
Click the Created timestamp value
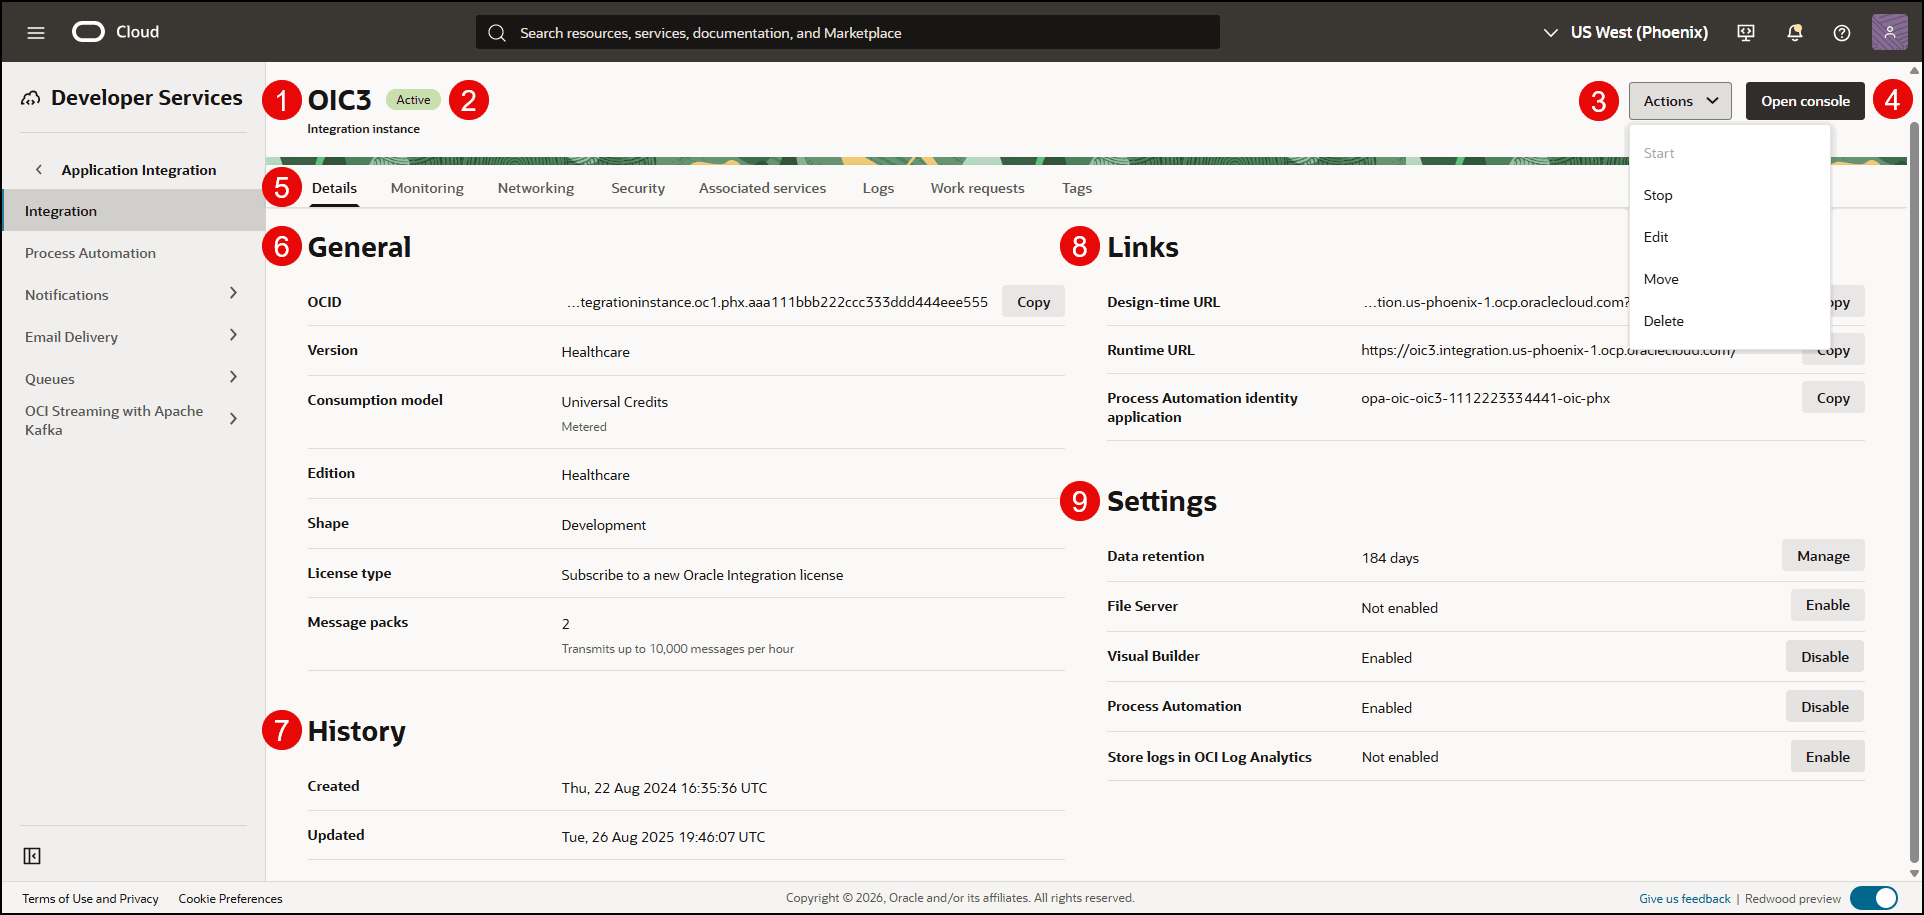tap(664, 788)
